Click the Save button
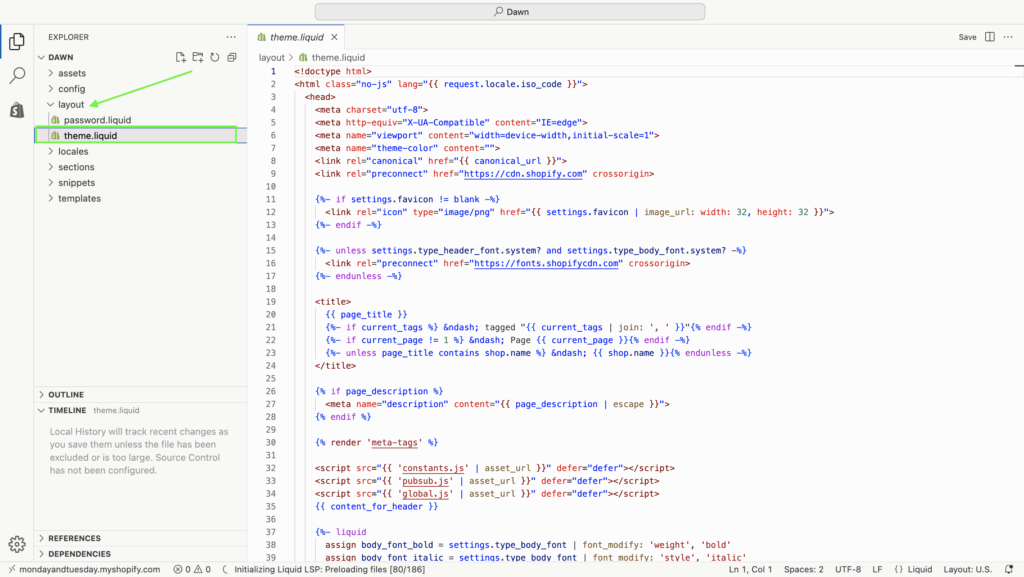 click(x=967, y=37)
